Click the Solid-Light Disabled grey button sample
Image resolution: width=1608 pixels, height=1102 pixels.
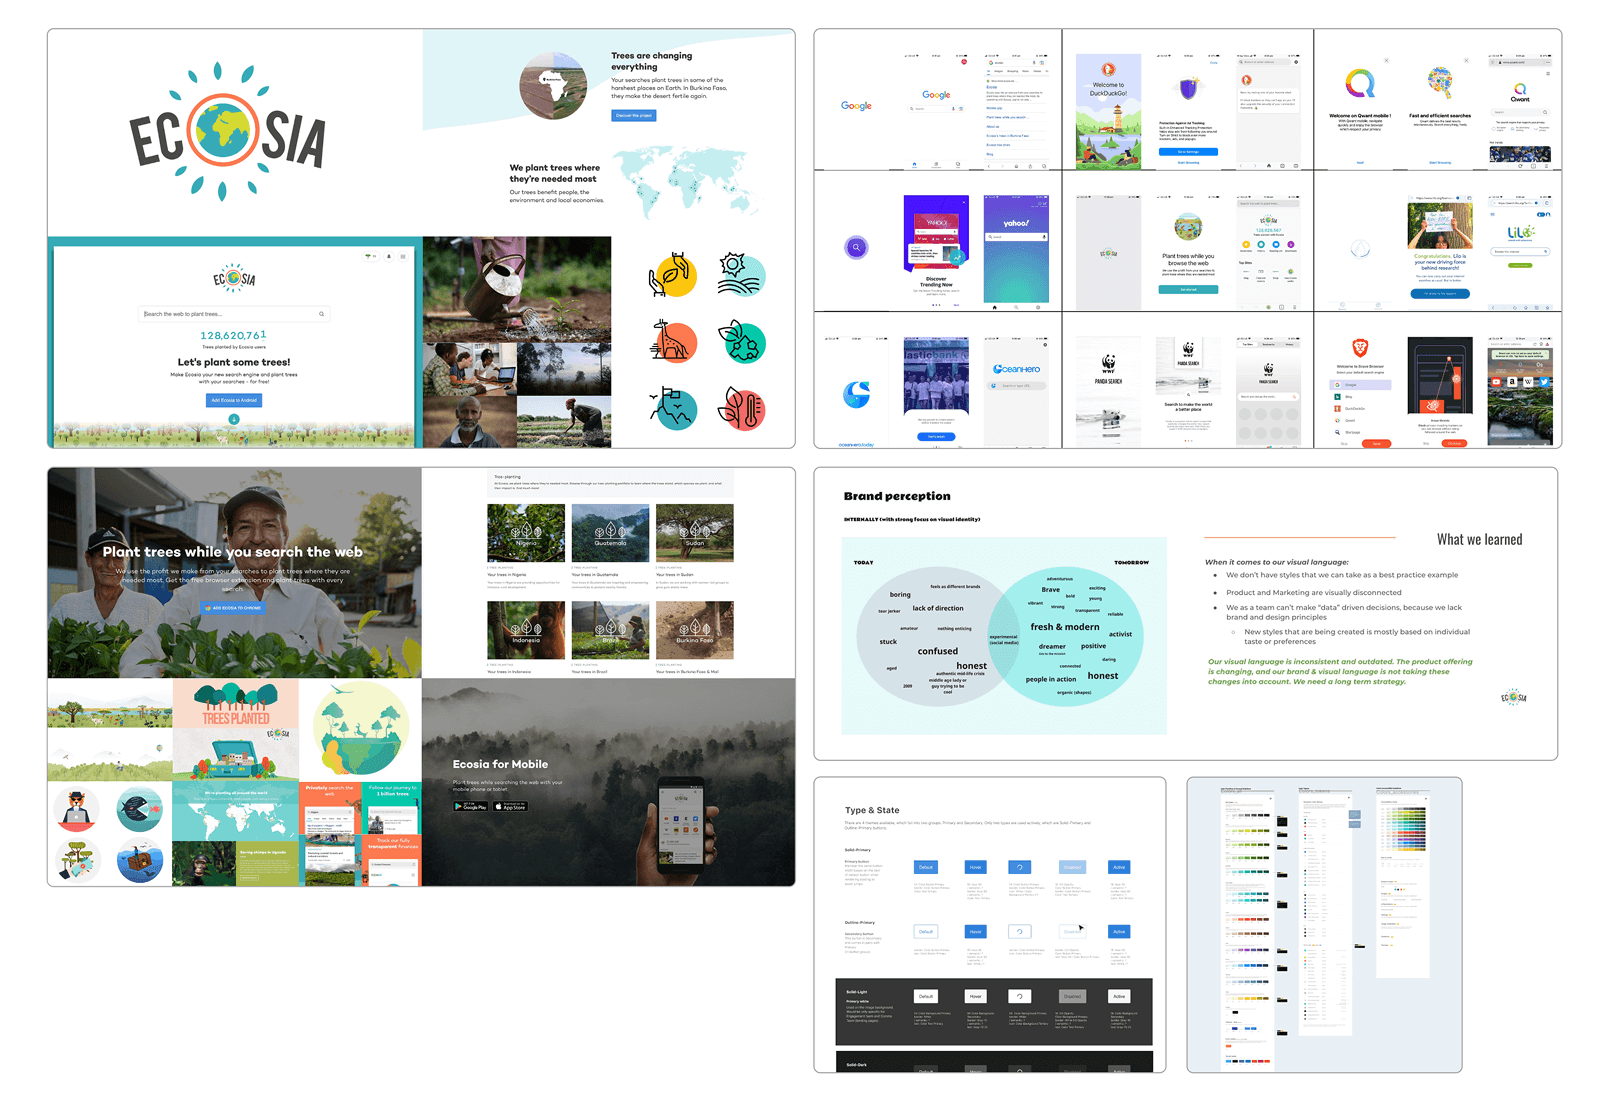[x=1072, y=996]
